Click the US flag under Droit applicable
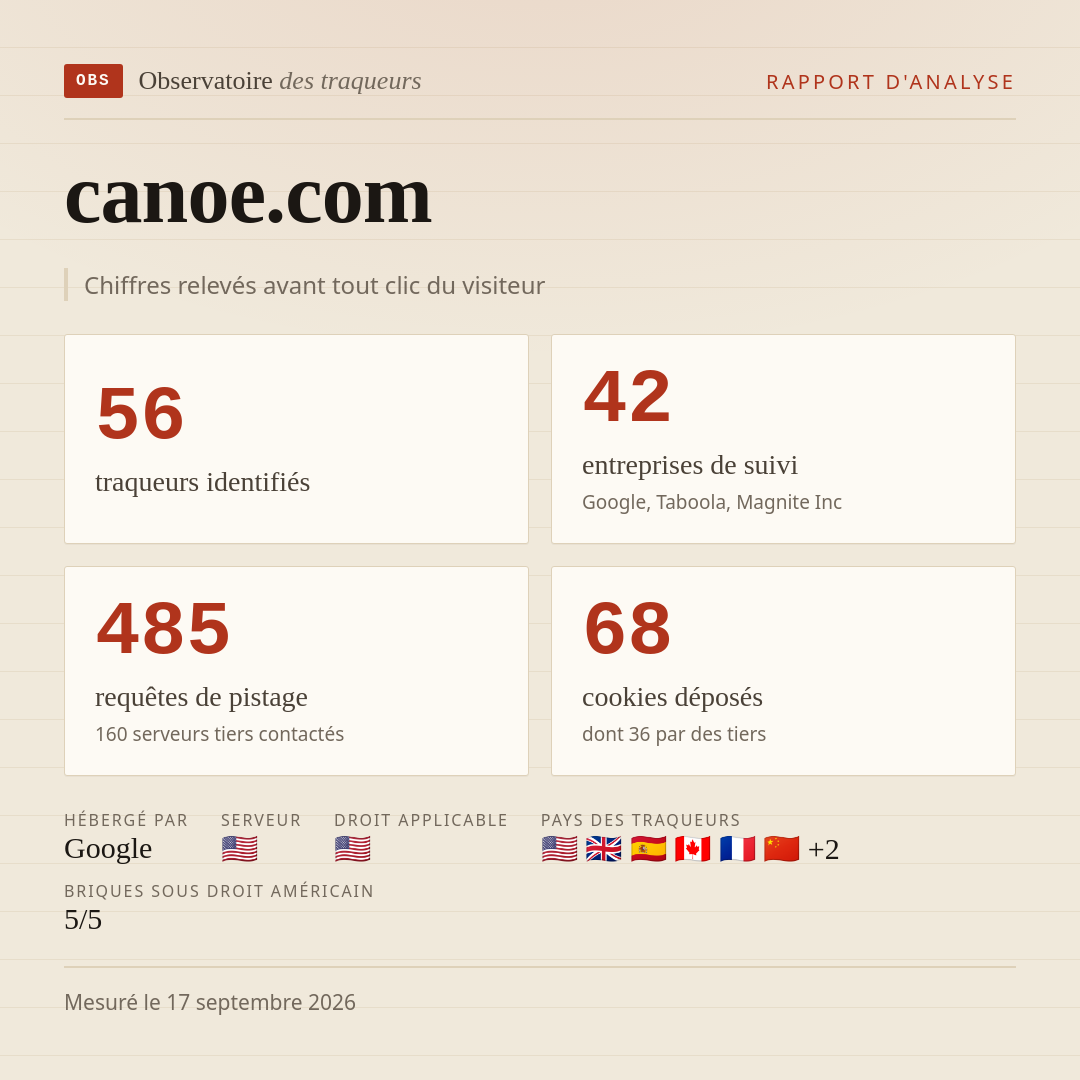The image size is (1080, 1080). pyautogui.click(x=353, y=849)
